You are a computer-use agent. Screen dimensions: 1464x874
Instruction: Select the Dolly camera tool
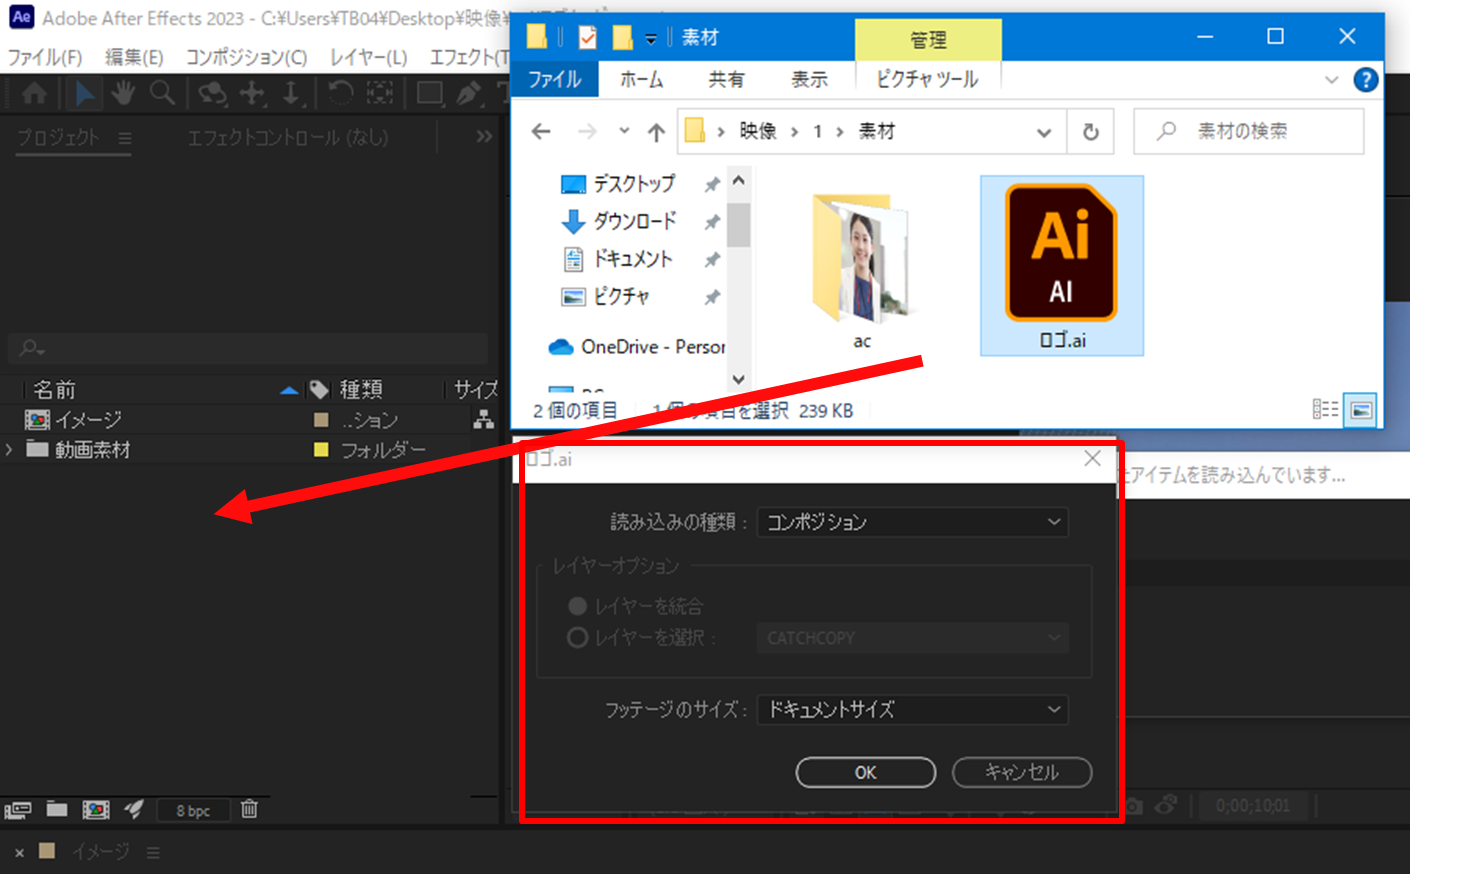[291, 94]
